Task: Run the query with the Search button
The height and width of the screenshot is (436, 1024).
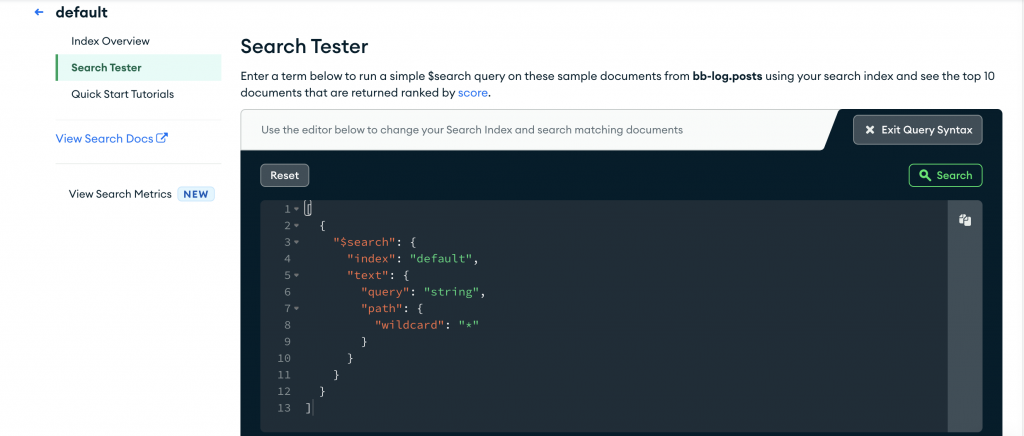Action: tap(945, 175)
